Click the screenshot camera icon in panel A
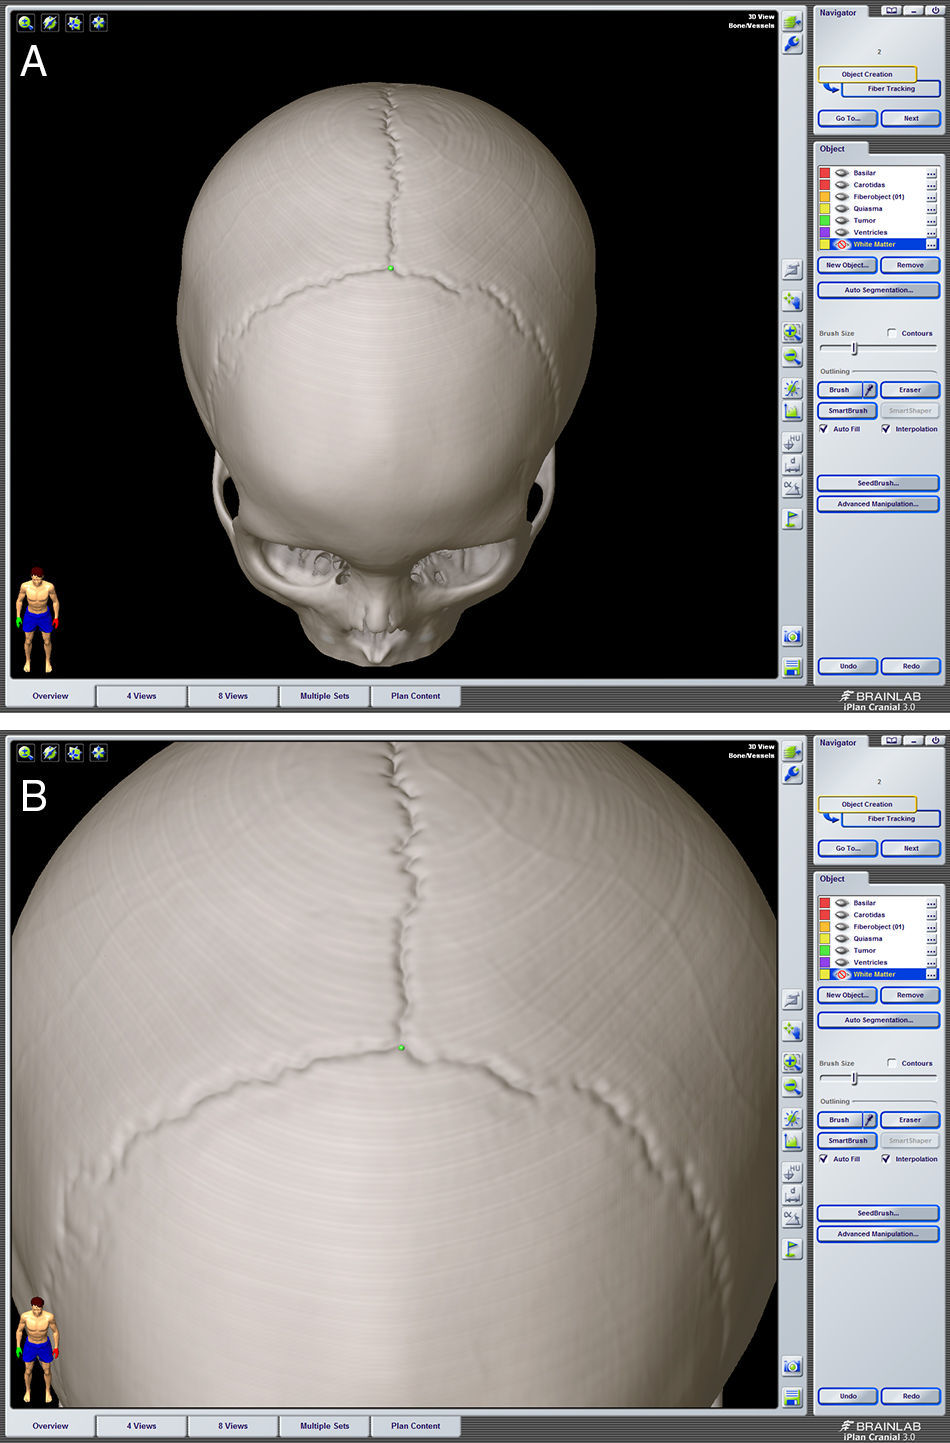This screenshot has width=950, height=1443. 792,637
